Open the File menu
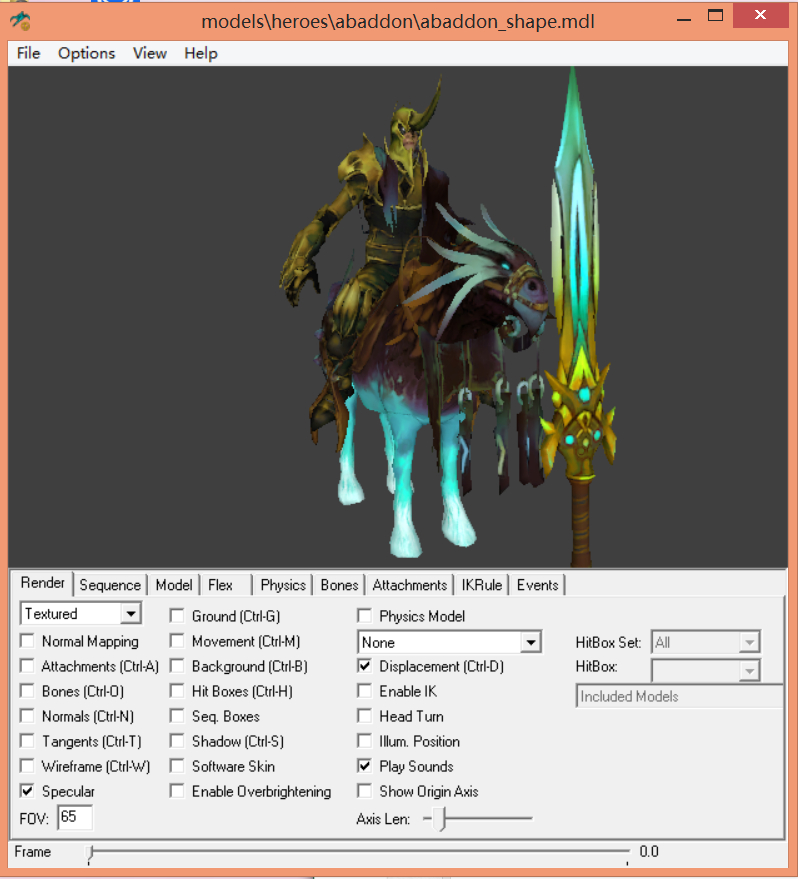 point(29,53)
